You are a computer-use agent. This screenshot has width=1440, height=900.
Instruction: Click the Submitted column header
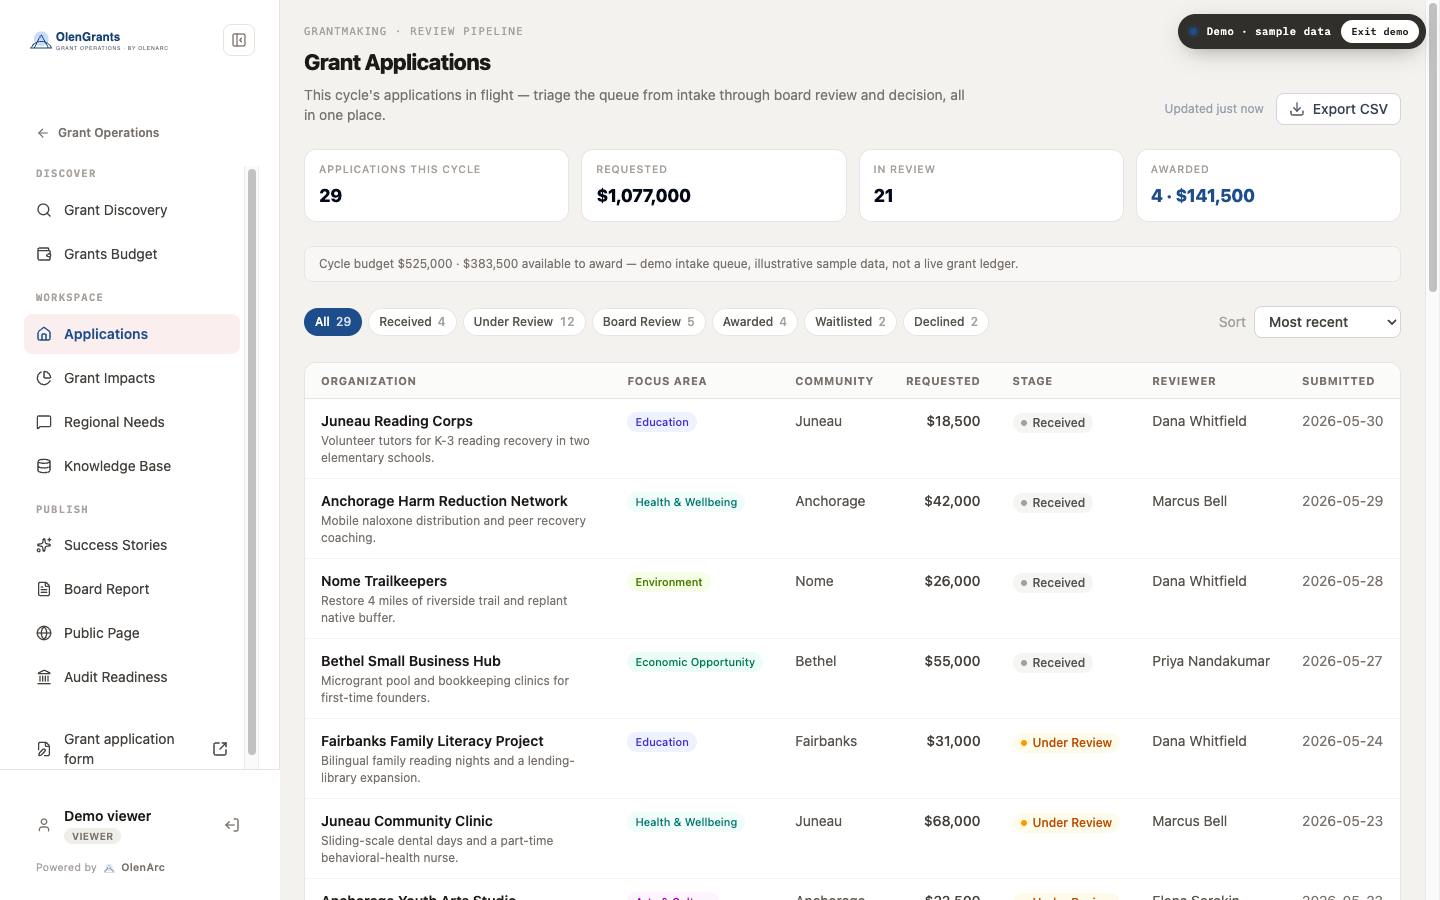pyautogui.click(x=1338, y=381)
